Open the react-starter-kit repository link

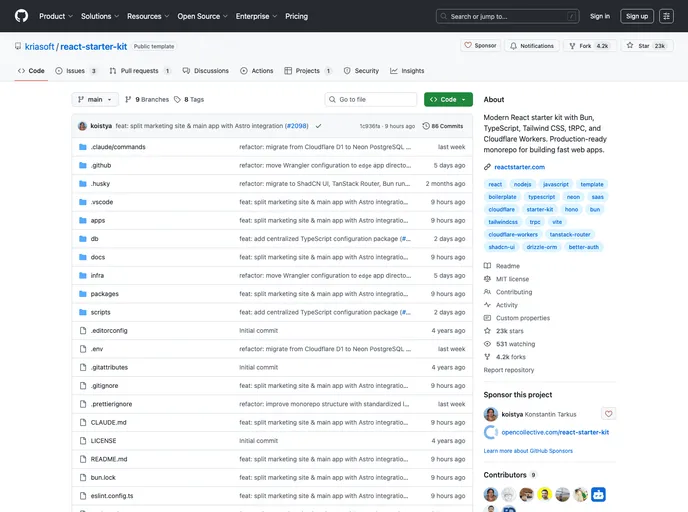coord(93,47)
